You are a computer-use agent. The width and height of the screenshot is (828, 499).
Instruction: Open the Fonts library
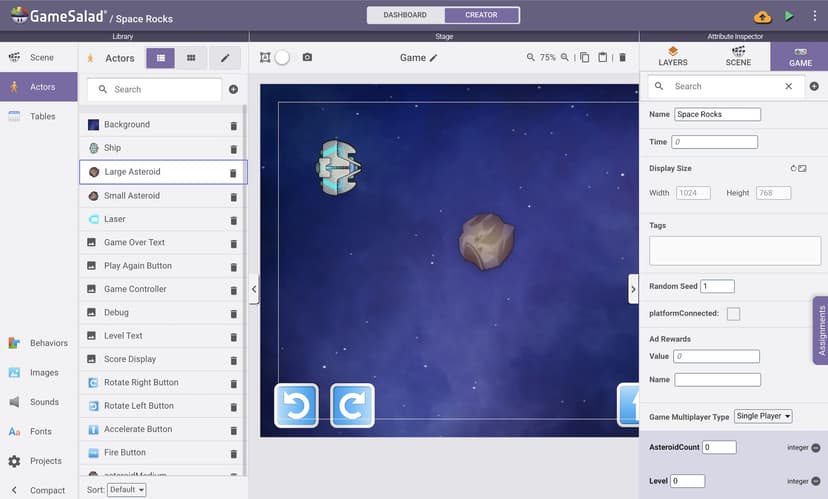tap(39, 431)
